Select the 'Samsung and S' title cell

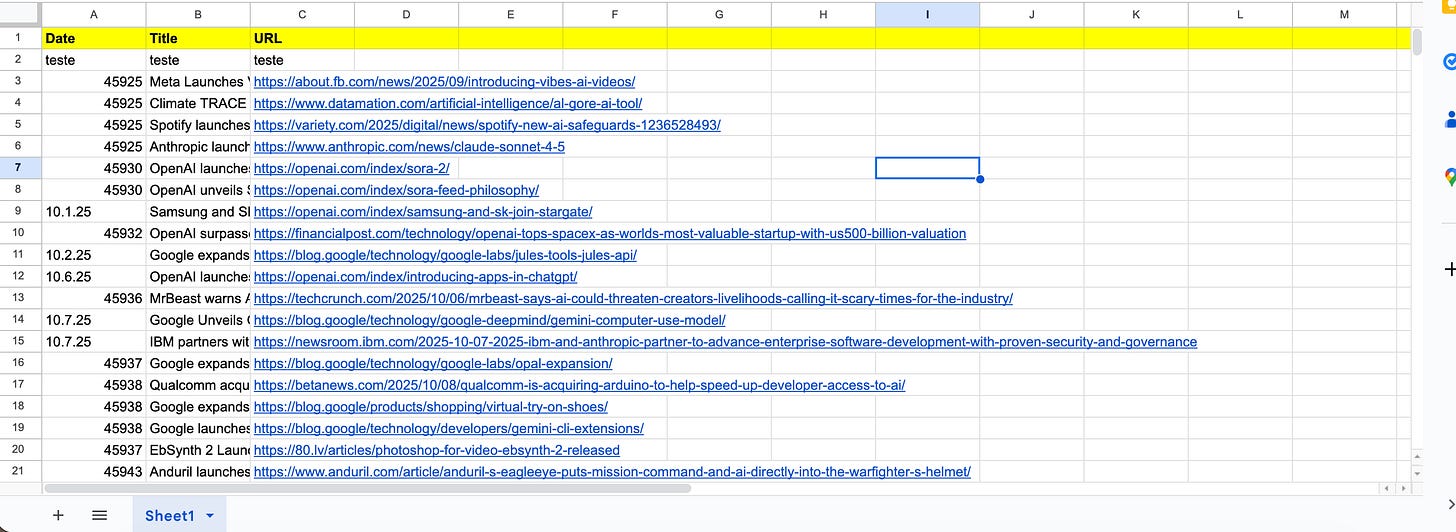click(198, 212)
